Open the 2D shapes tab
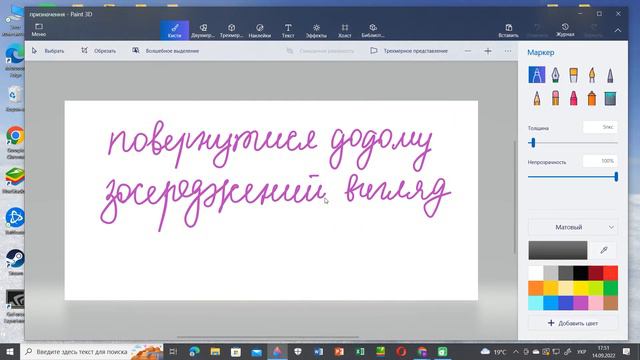The image size is (640, 360). coord(203,31)
